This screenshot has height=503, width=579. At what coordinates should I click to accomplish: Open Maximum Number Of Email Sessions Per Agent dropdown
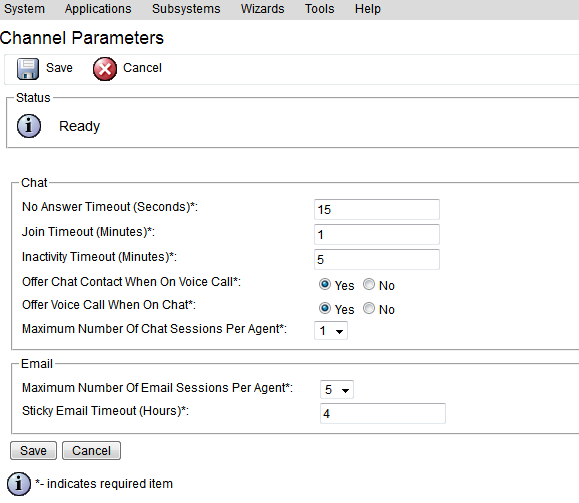click(x=337, y=390)
